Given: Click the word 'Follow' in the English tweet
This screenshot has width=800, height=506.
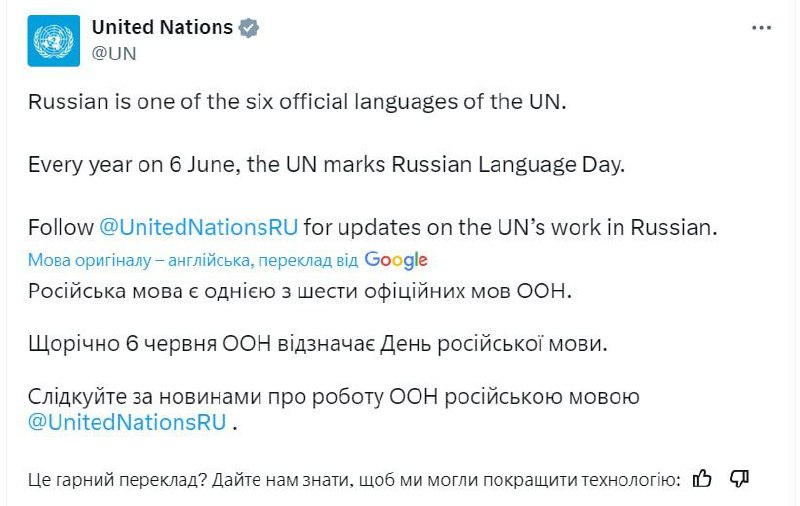Looking at the screenshot, I should [x=60, y=227].
